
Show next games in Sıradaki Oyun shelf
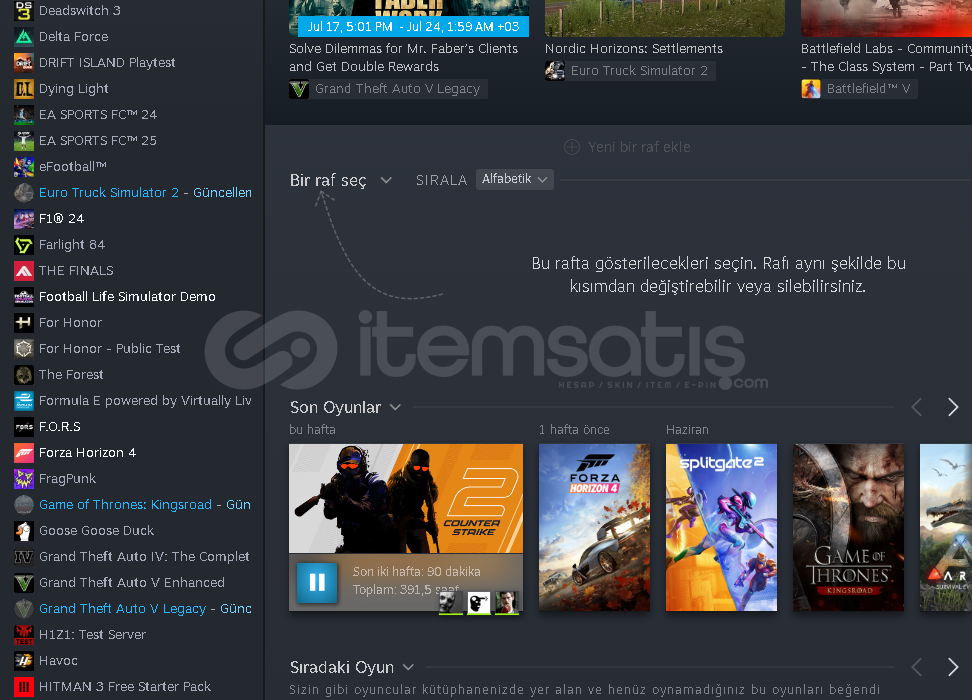point(953,667)
